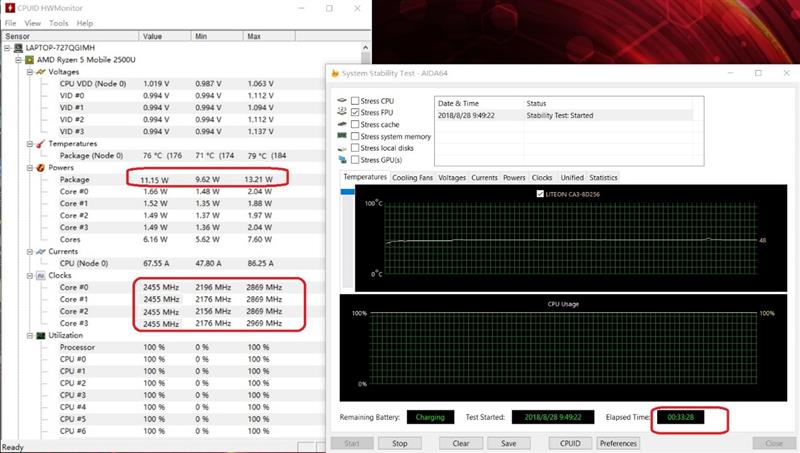Click the Save button
The image size is (800, 453).
point(509,443)
